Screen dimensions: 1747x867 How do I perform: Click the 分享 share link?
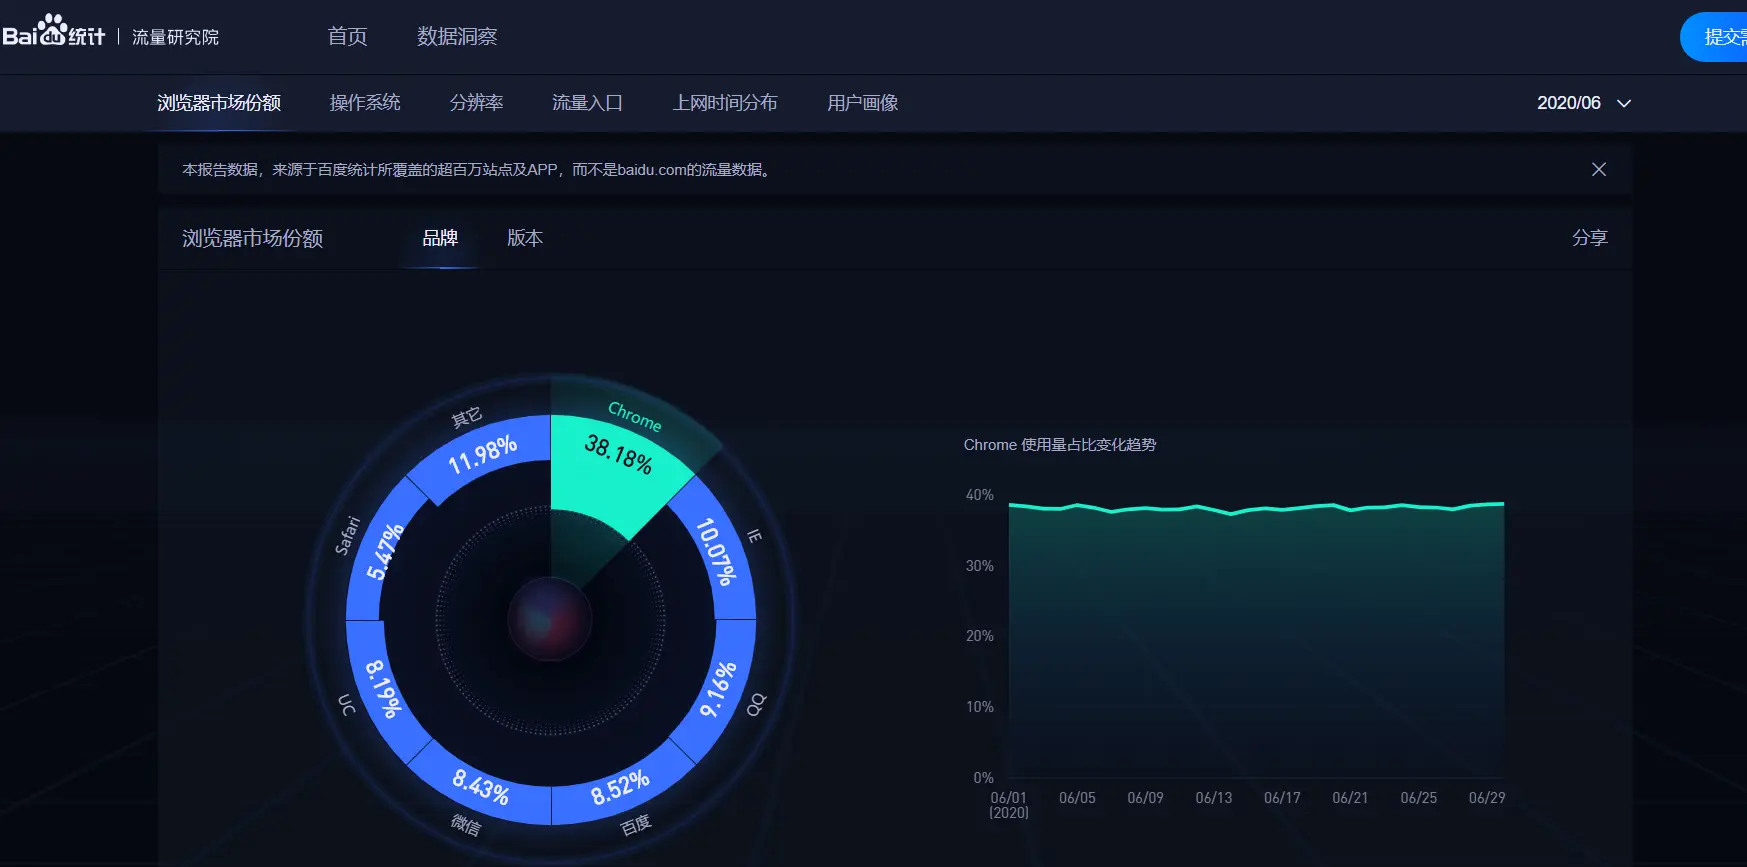pos(1589,238)
